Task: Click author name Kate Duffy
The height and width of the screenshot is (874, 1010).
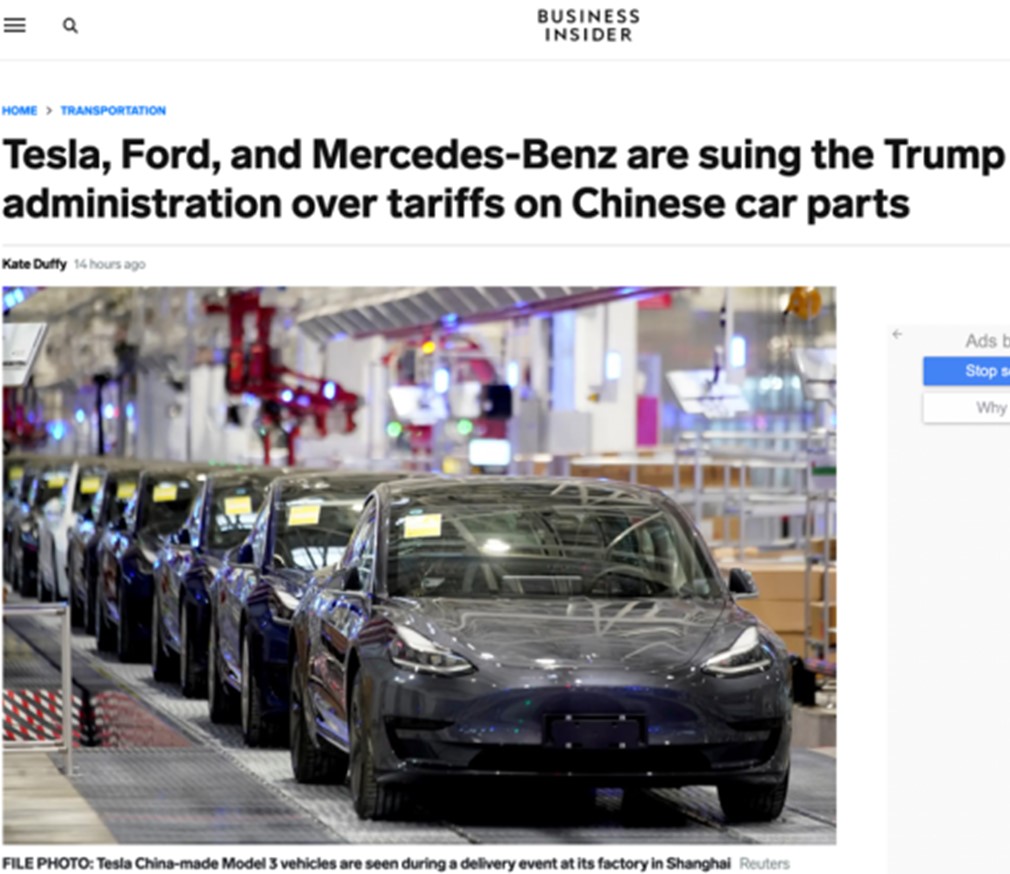Action: [34, 264]
